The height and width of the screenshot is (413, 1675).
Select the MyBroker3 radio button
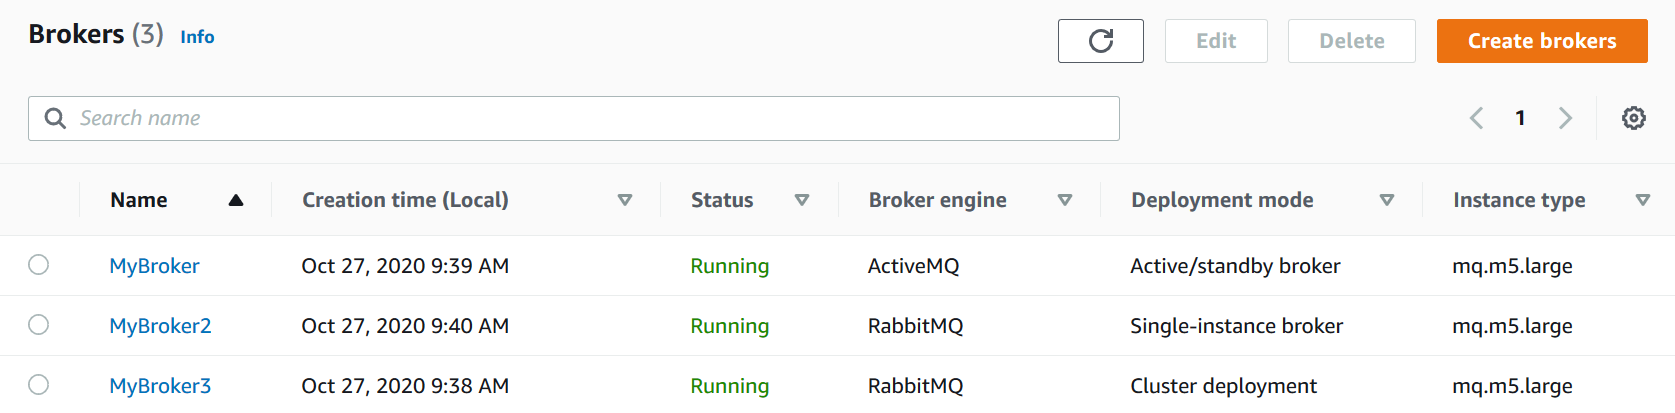pos(39,385)
